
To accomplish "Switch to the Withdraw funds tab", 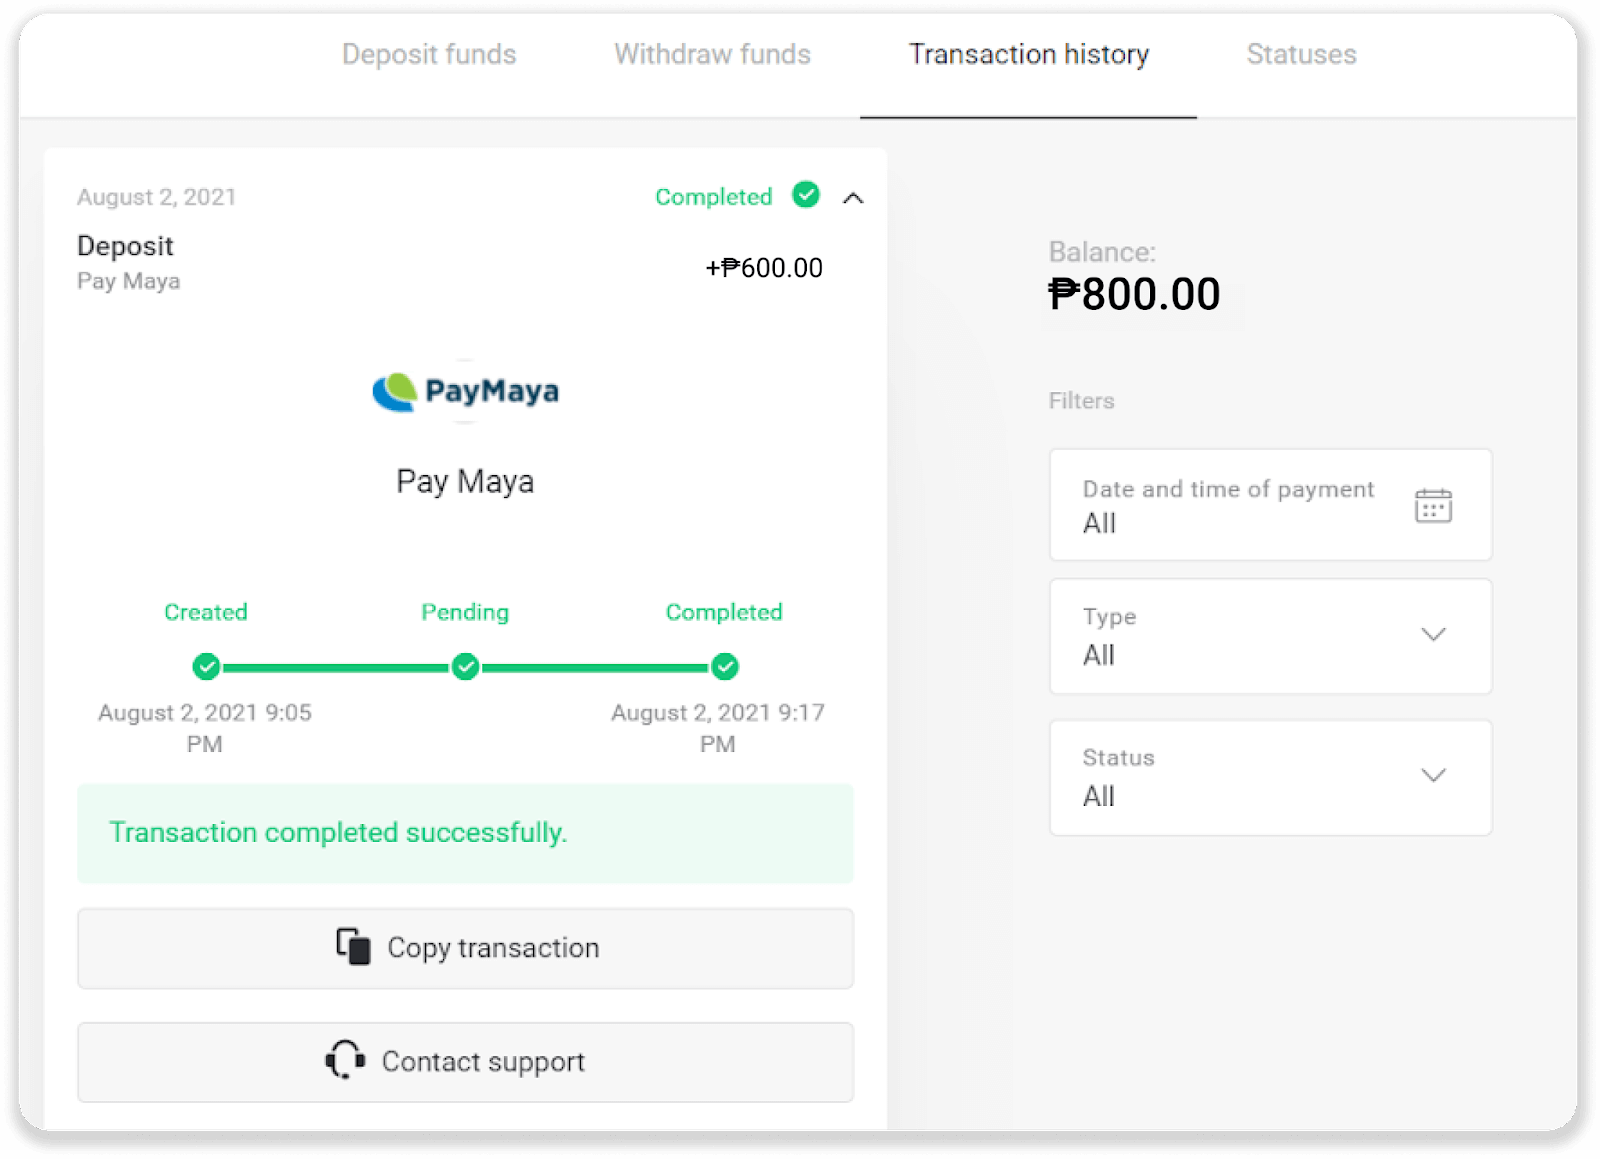I will point(712,54).
